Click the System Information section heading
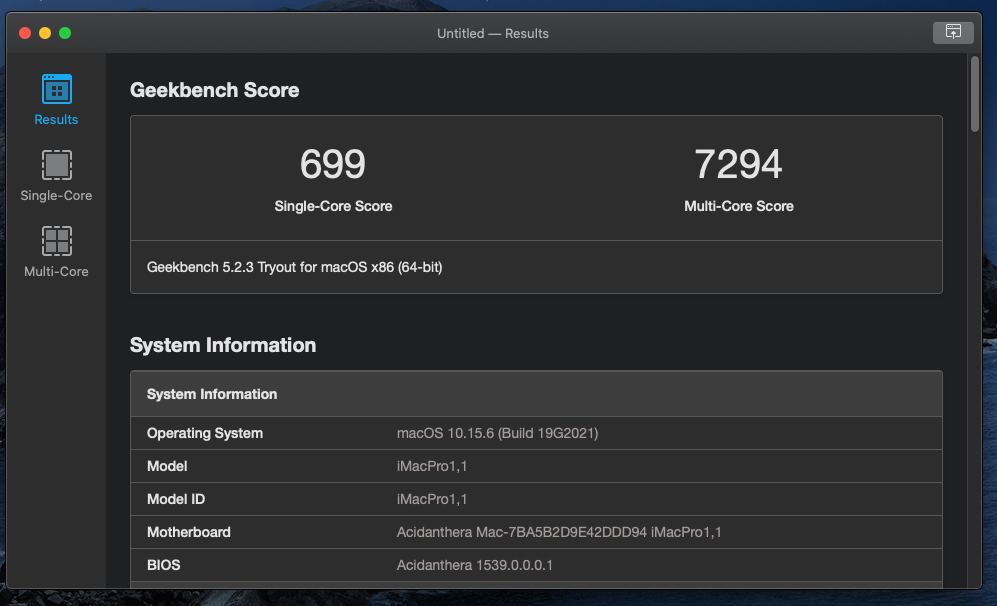997x606 pixels. pyautogui.click(x=223, y=345)
